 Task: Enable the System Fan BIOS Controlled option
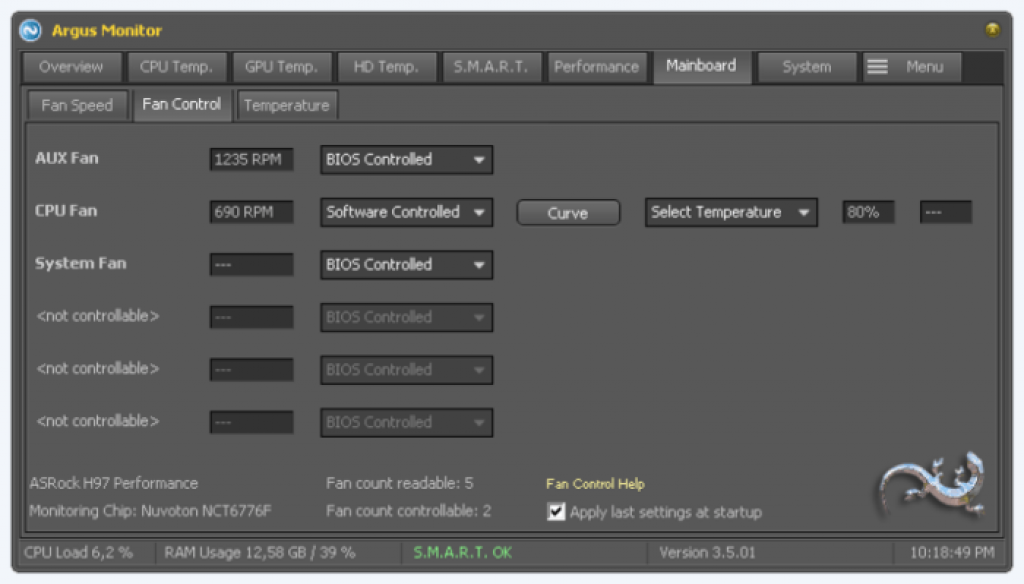coord(406,264)
